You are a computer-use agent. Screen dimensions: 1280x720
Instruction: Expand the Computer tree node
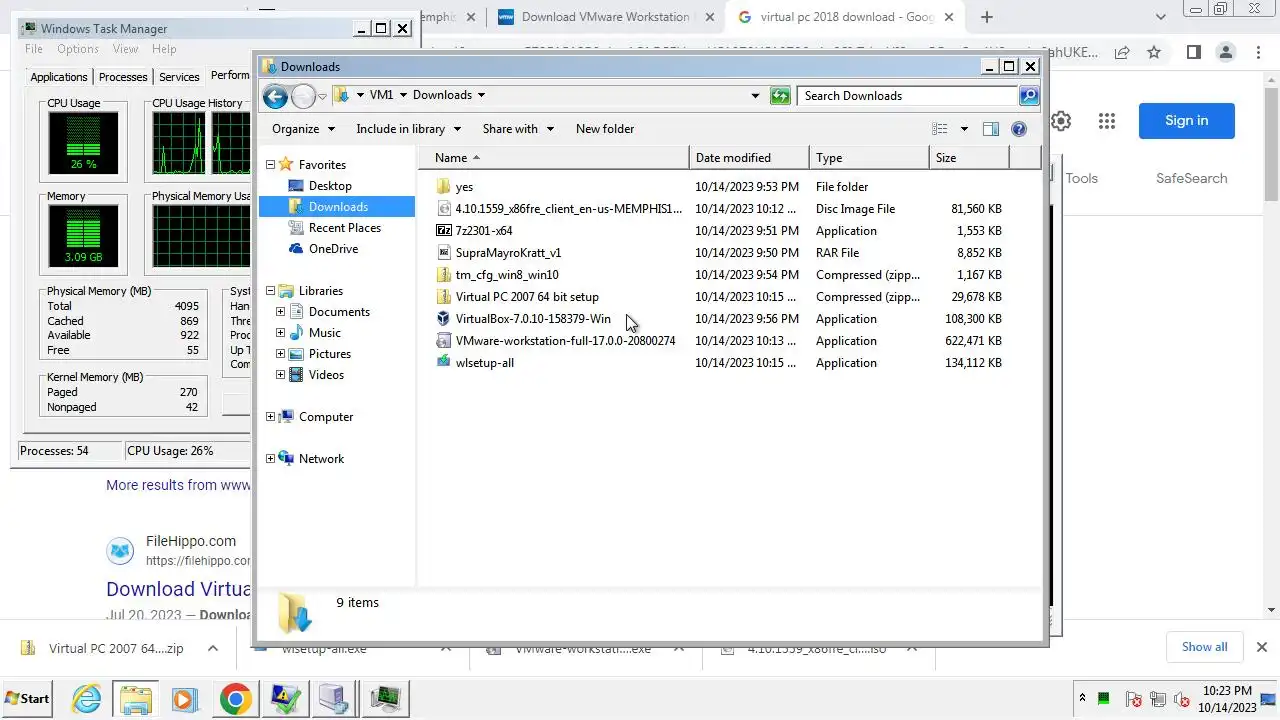tap(270, 417)
